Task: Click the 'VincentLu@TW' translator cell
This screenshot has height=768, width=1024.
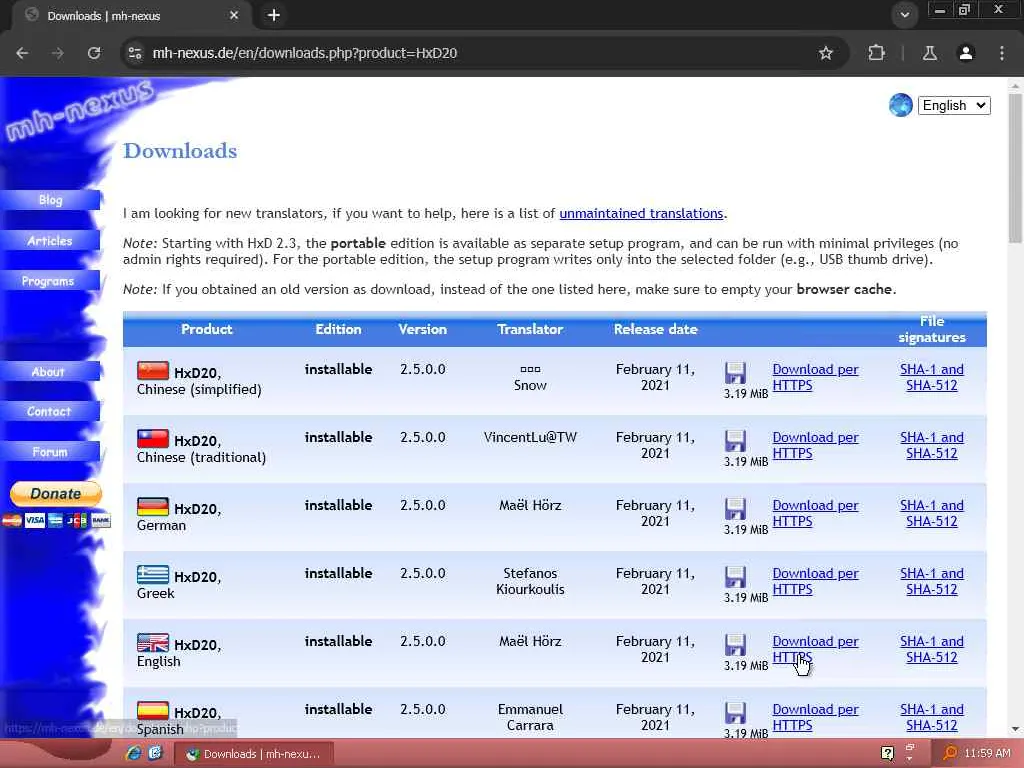Action: 530,438
